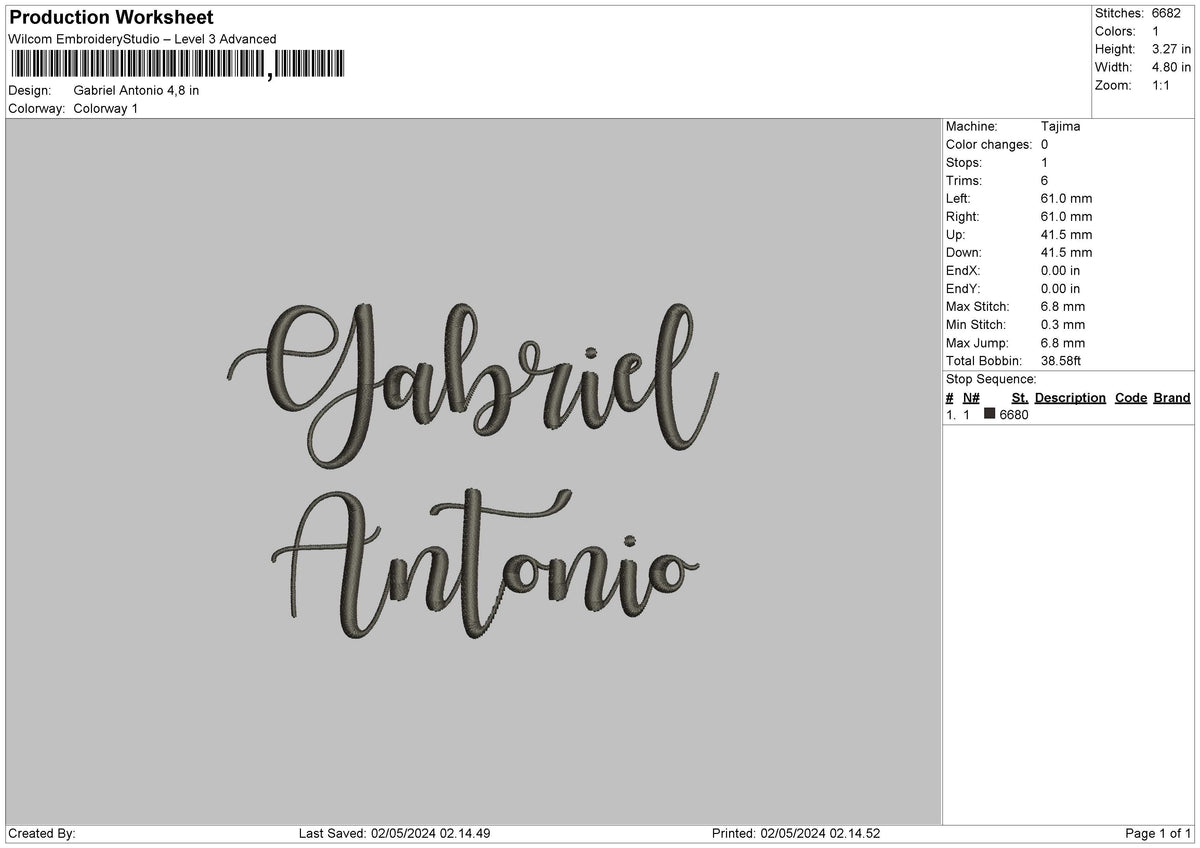The image size is (1200, 848).
Task: Click the 'EndX:' label
Action: 963,270
